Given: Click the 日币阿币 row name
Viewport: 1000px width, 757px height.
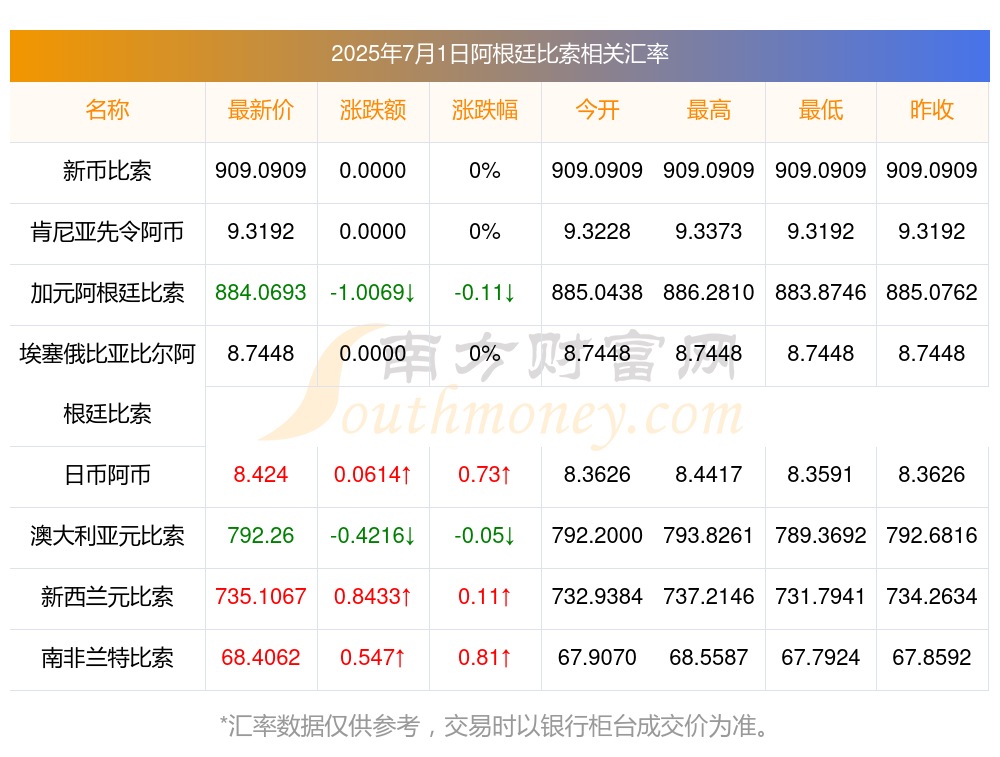Looking at the screenshot, I should click(107, 475).
